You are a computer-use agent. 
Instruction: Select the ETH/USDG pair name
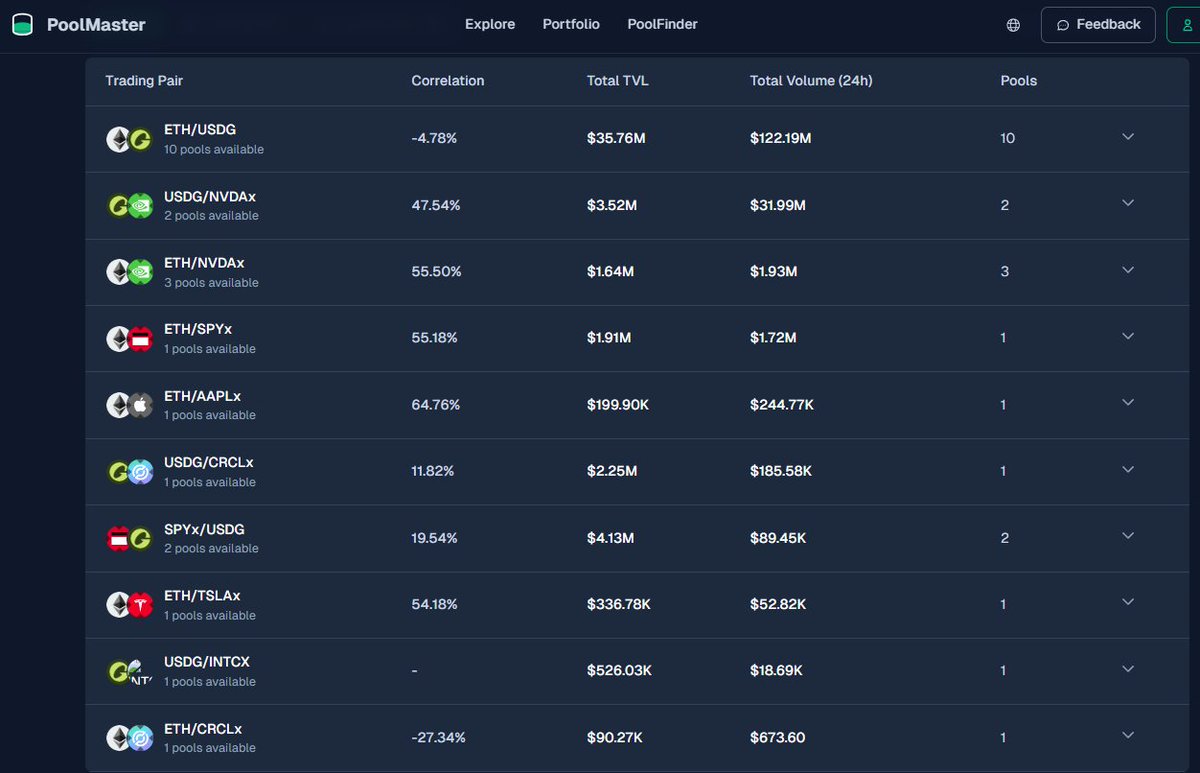click(200, 130)
